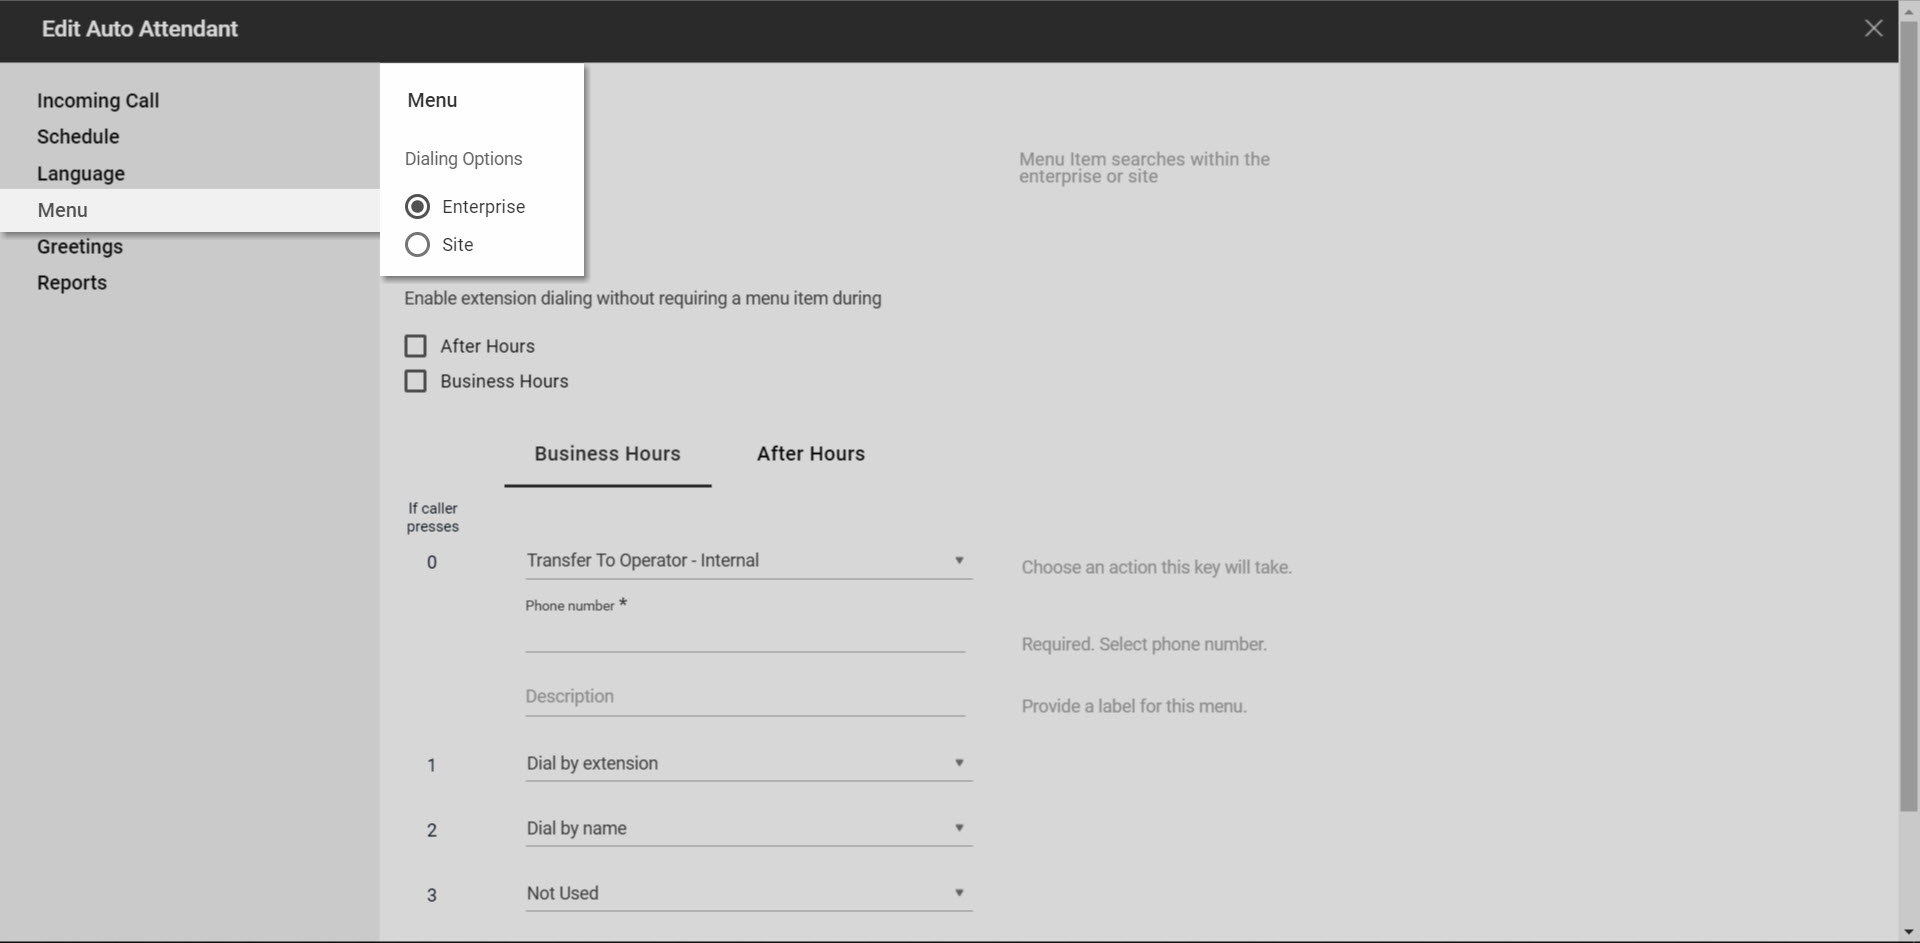The width and height of the screenshot is (1920, 943).
Task: Open the Reports section
Action: pyautogui.click(x=72, y=282)
